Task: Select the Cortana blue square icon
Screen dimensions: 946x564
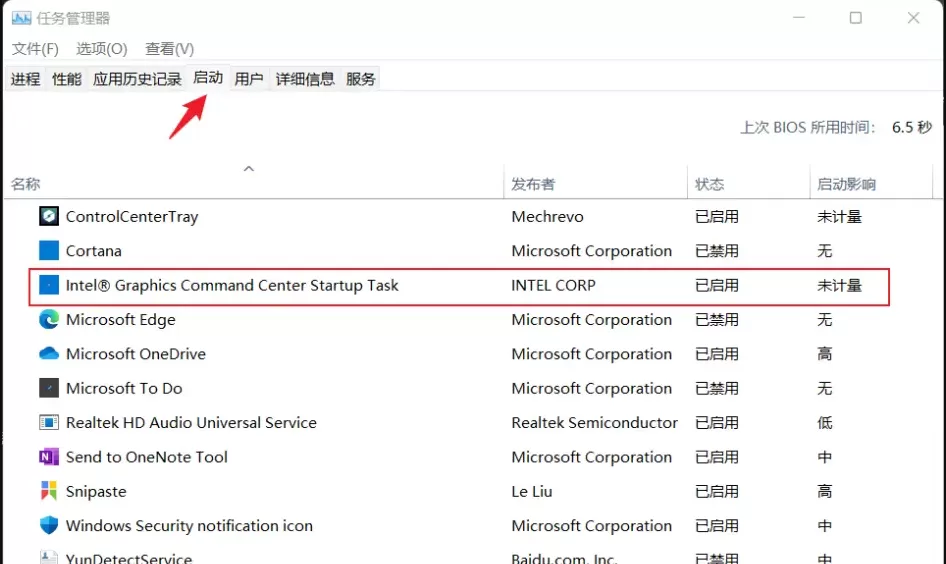Action: pyautogui.click(x=49, y=250)
